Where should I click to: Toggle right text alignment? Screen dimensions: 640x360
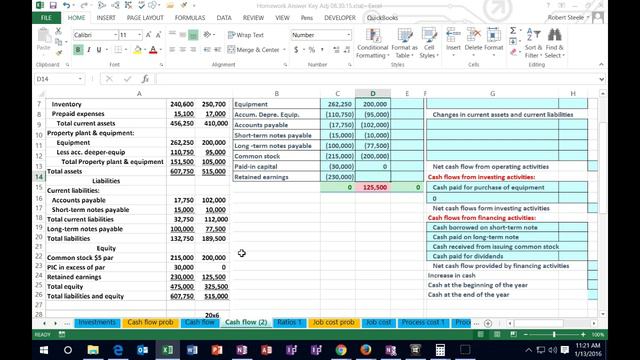[193, 50]
